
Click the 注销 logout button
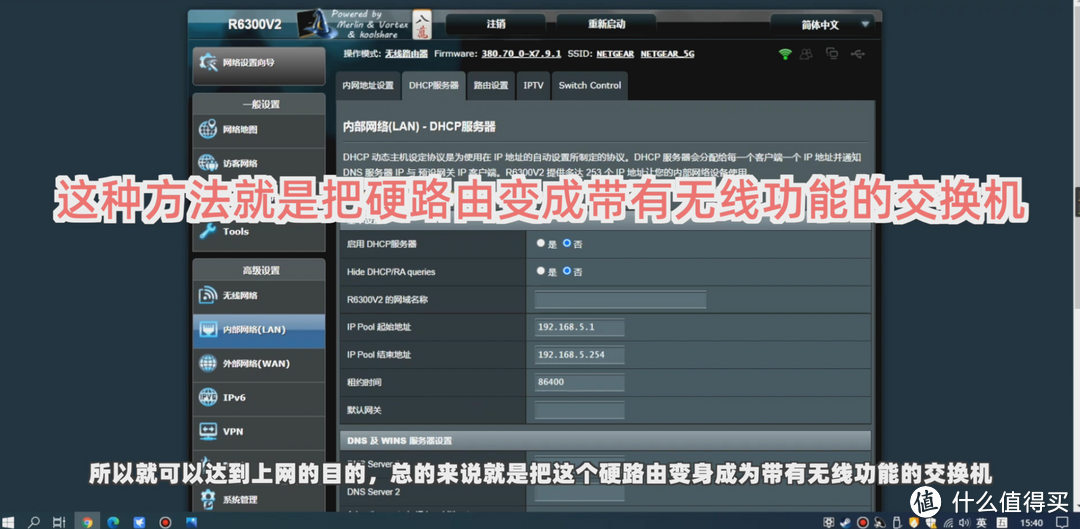[x=496, y=25]
